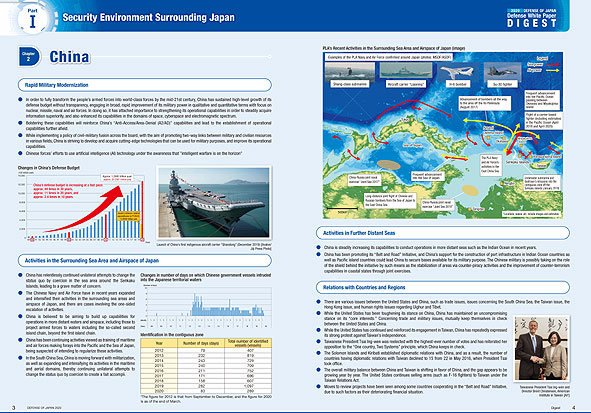Image resolution: width=591 pixels, height=413 pixels.
Task: Click the 'Identification in the contiguous zone' table title
Action: point(172,335)
